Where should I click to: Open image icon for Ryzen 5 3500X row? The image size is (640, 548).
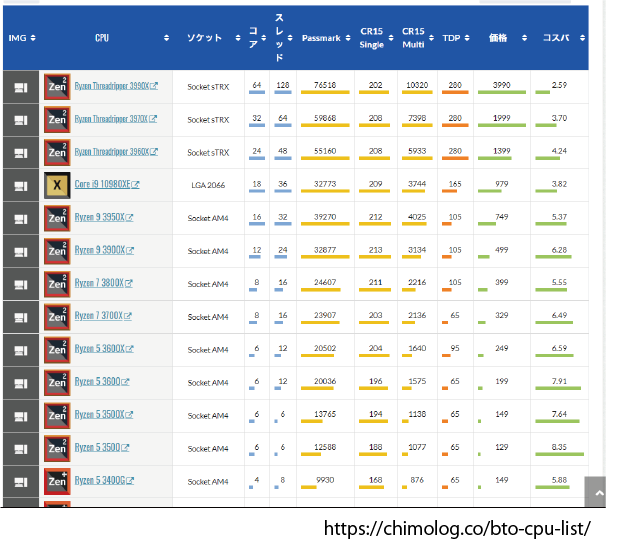coord(21,417)
